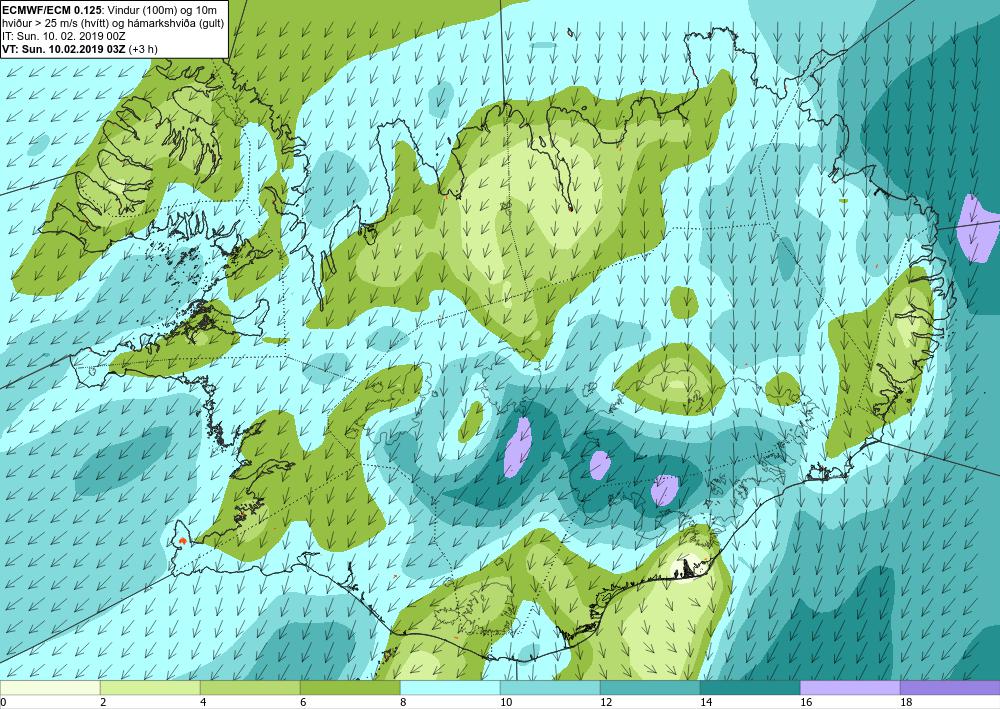Click the '(+3 h)' forecast offset text
Viewport: 1000px width, 709px height.
click(143, 49)
